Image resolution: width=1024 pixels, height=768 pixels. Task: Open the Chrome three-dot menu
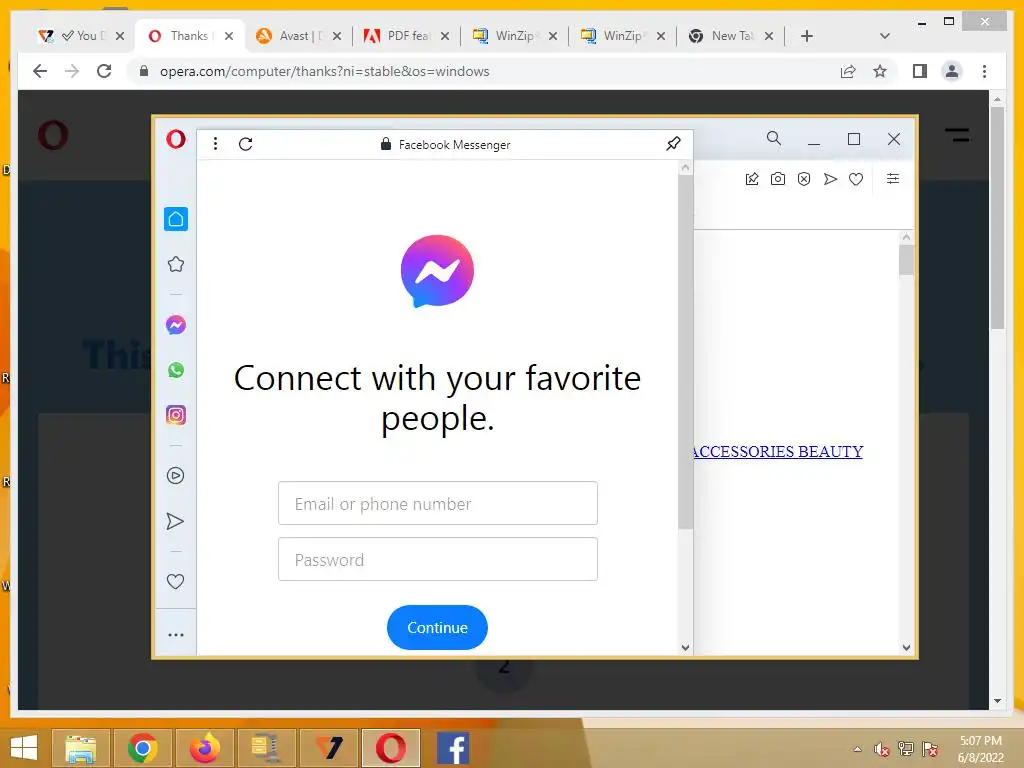tap(984, 71)
